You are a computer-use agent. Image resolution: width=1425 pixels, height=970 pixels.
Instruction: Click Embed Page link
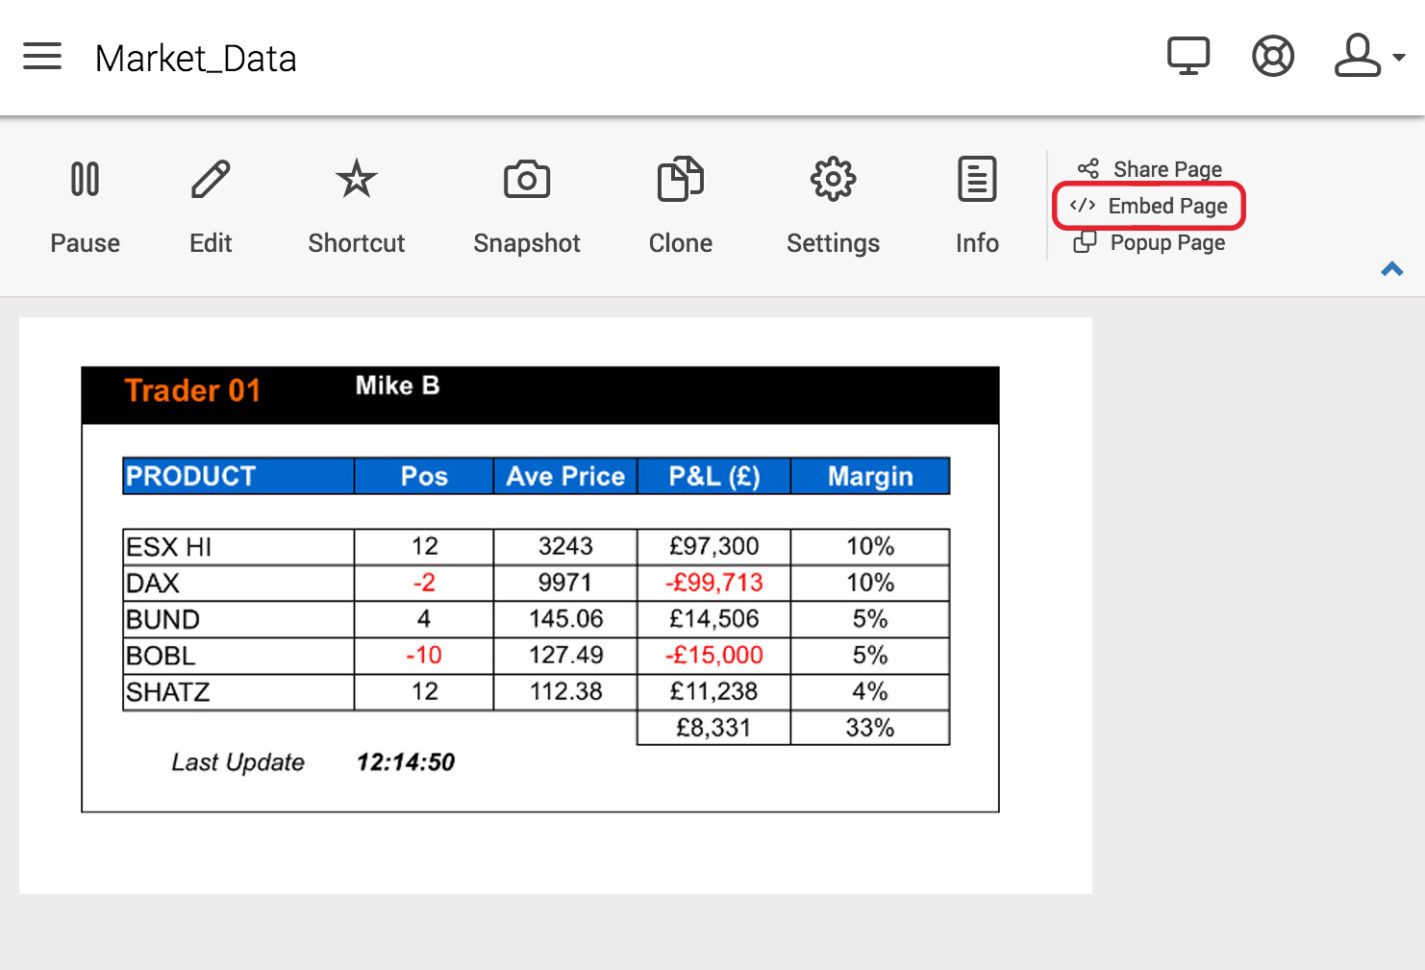coord(1149,206)
